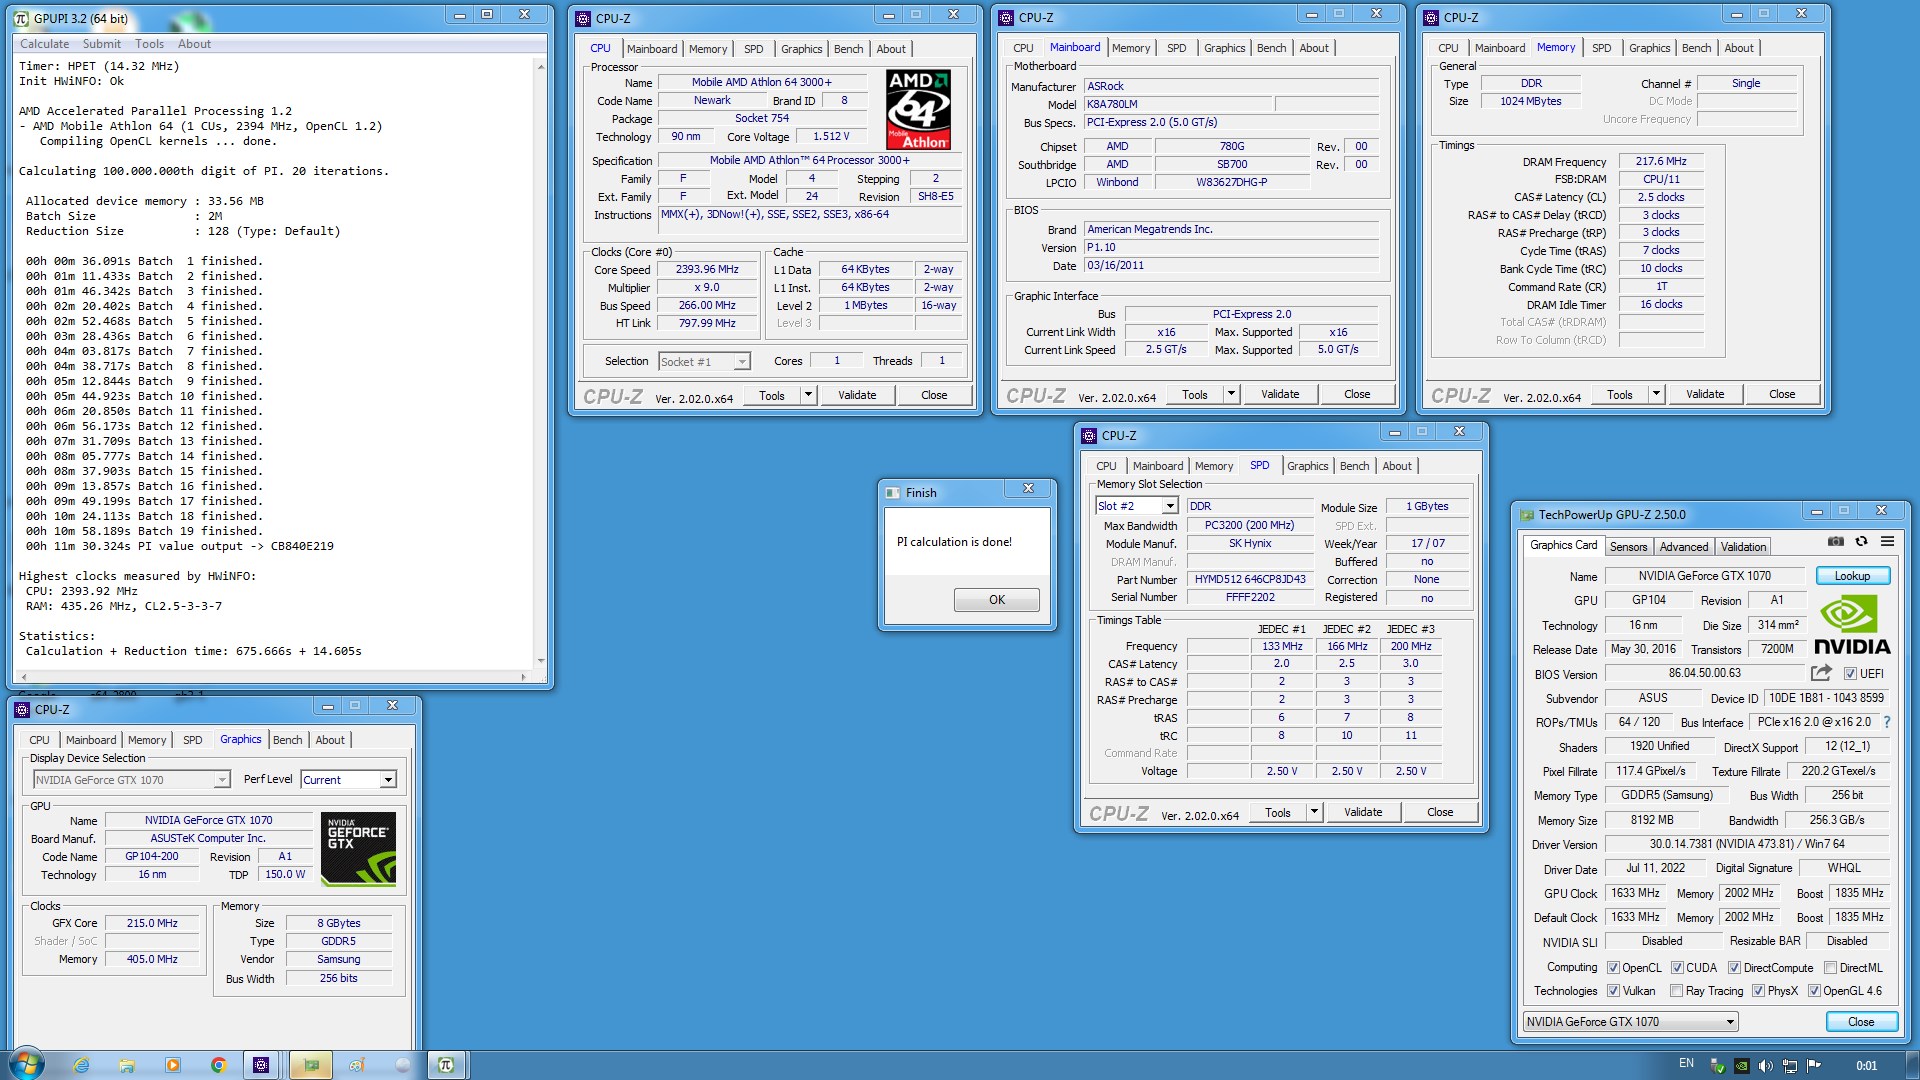Open Google Chrome from taskbar
This screenshot has height=1080, width=1920.
pos(218,1065)
